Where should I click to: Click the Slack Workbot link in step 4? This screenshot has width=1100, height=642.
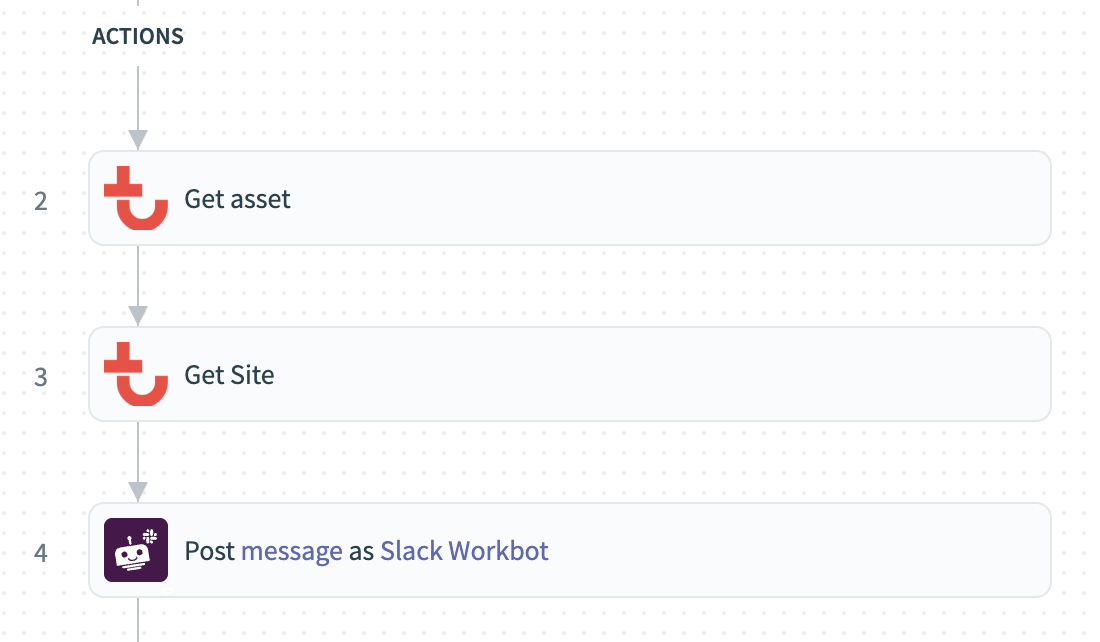click(463, 550)
